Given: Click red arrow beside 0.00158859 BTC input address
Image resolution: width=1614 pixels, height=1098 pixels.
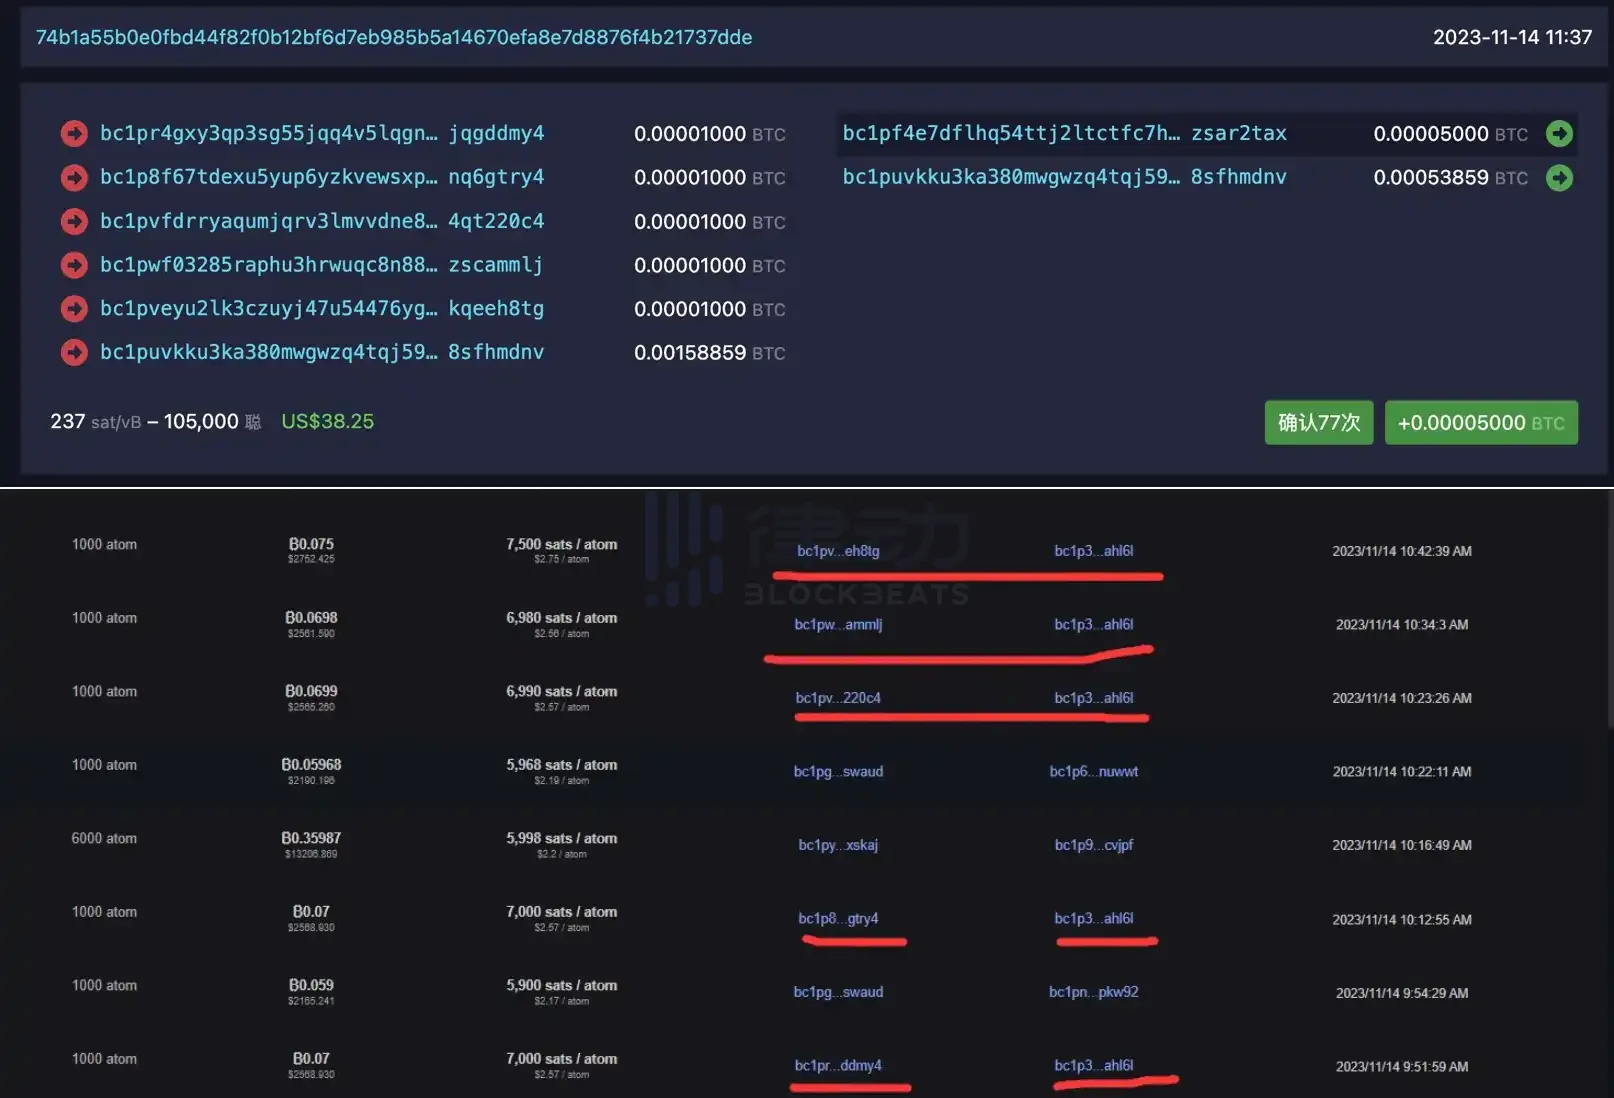Looking at the screenshot, I should coord(74,353).
